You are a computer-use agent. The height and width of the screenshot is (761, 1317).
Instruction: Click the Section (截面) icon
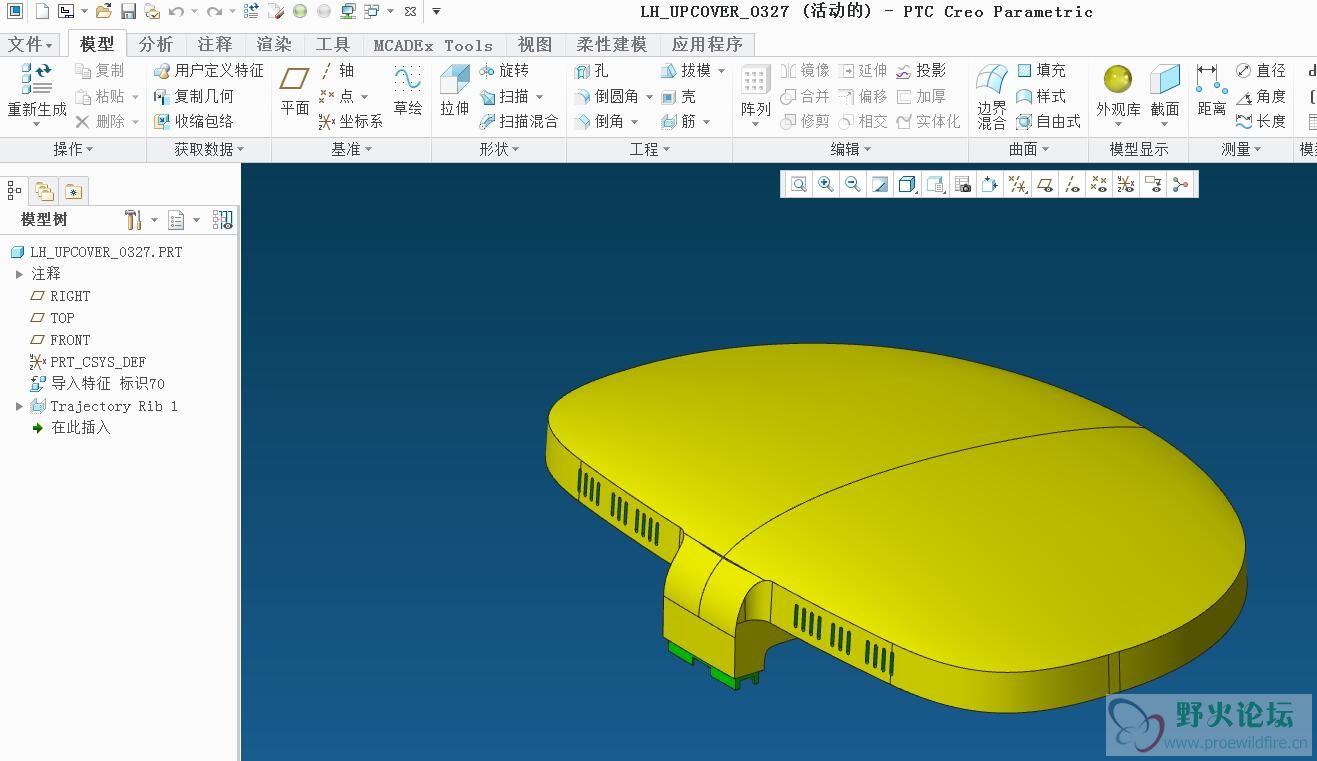pyautogui.click(x=1165, y=80)
